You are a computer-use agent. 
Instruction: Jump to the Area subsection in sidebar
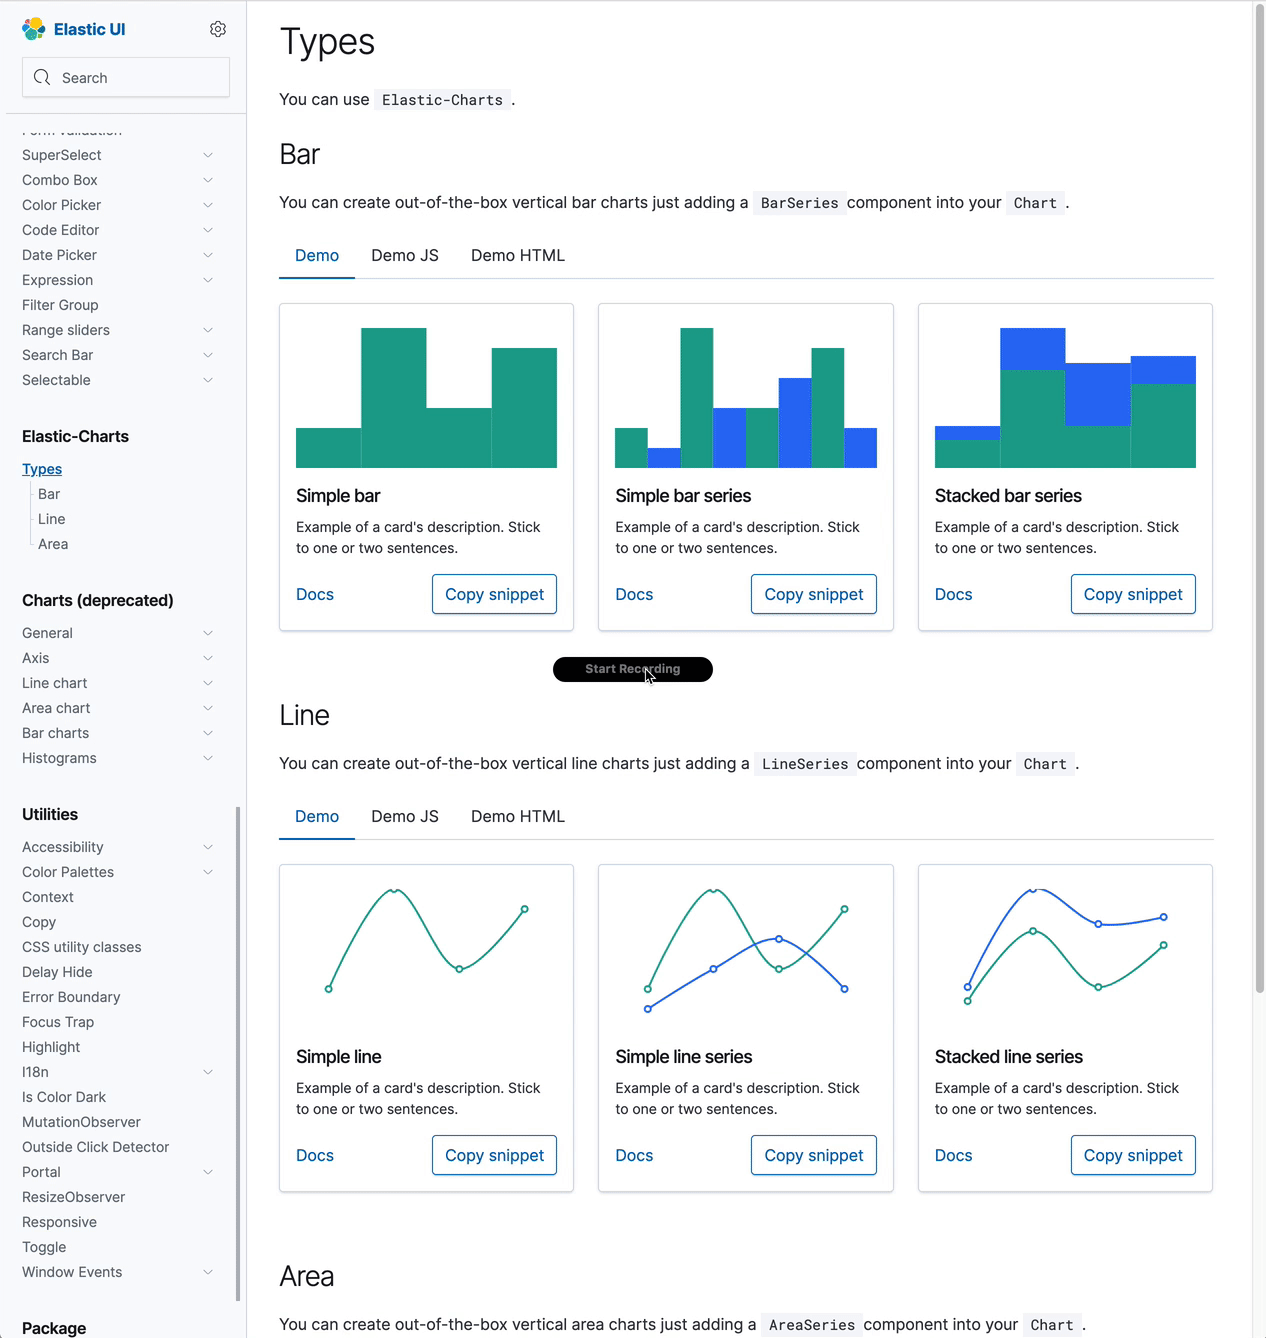pos(53,544)
